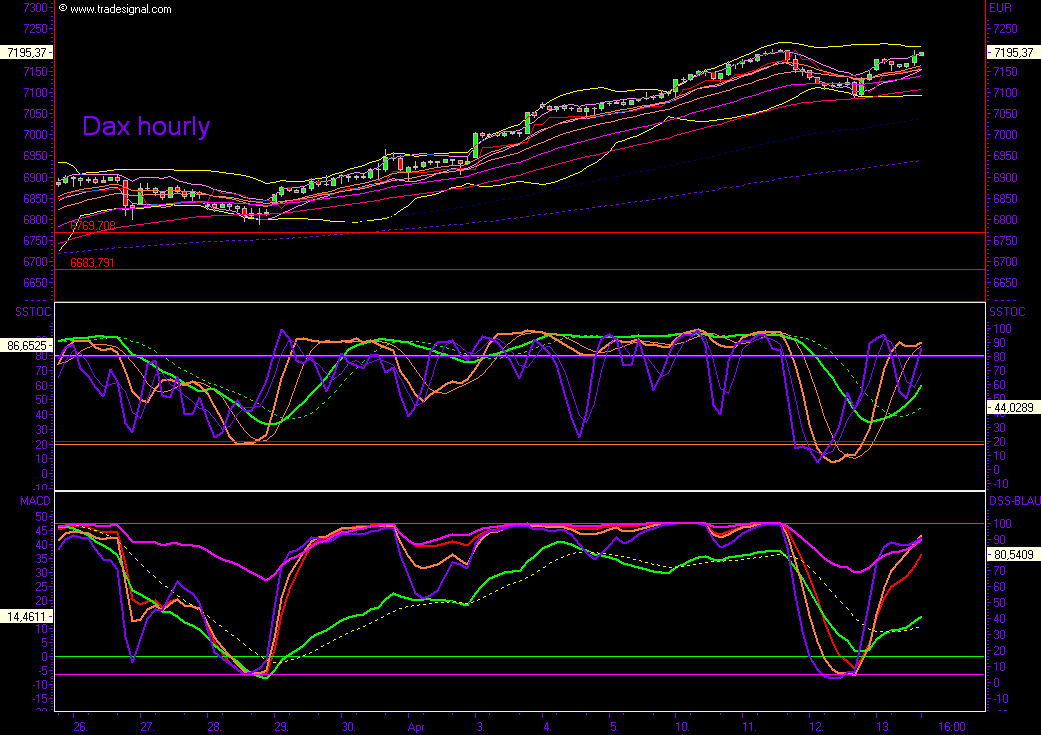The height and width of the screenshot is (735, 1041).
Task: Click the EUR currency label
Action: (x=1001, y=8)
